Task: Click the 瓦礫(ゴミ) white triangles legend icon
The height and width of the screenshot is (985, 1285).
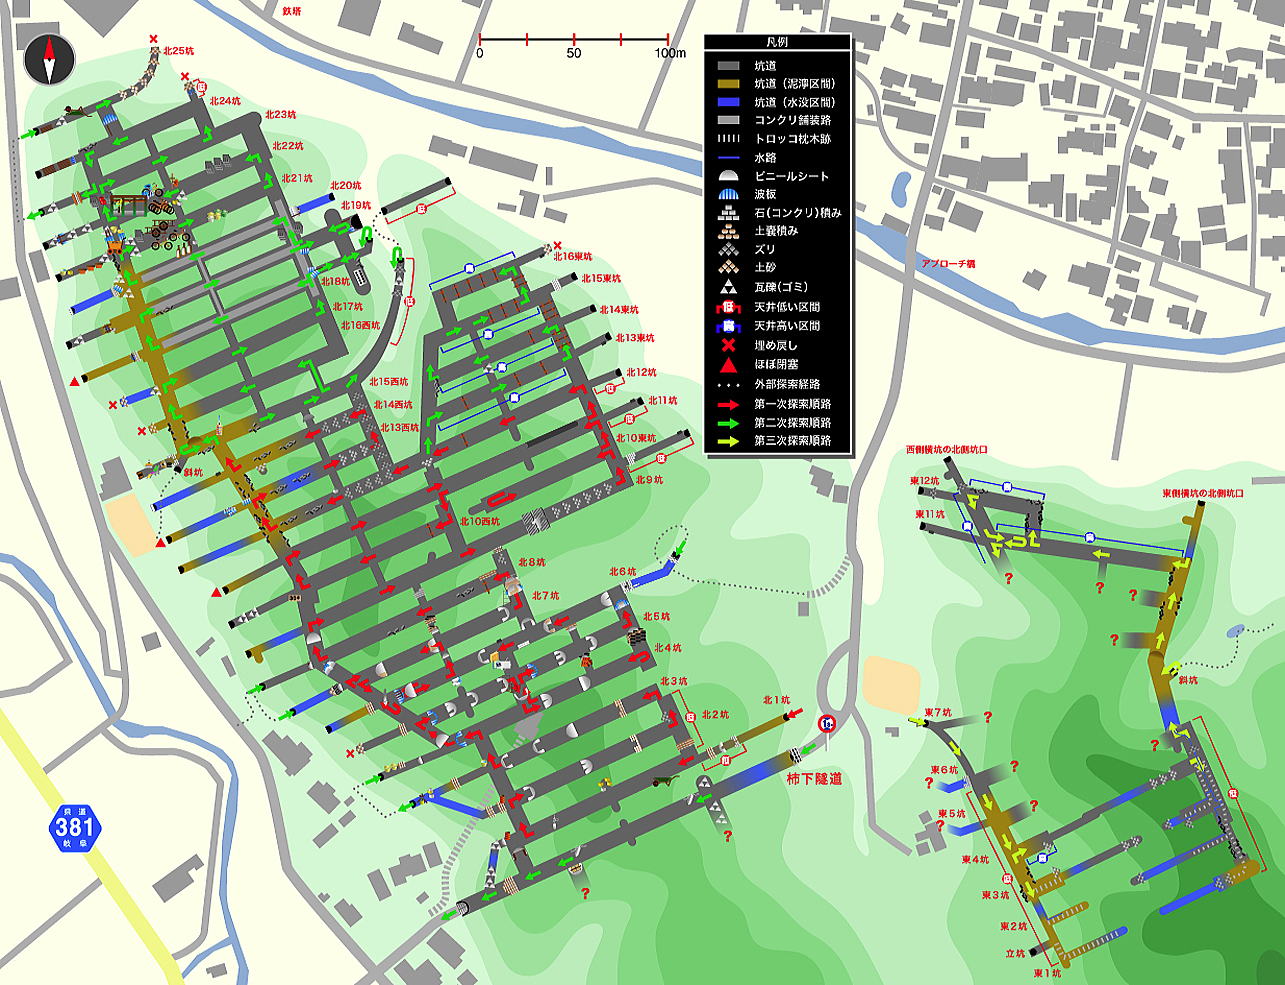Action: [728, 287]
